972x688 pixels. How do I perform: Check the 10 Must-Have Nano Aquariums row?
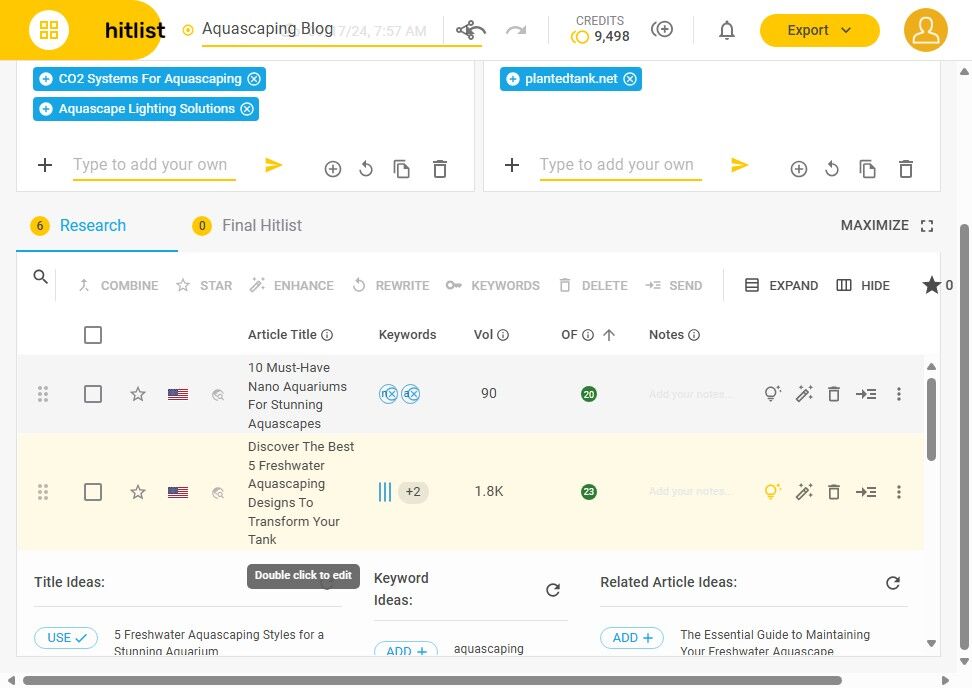click(x=93, y=394)
